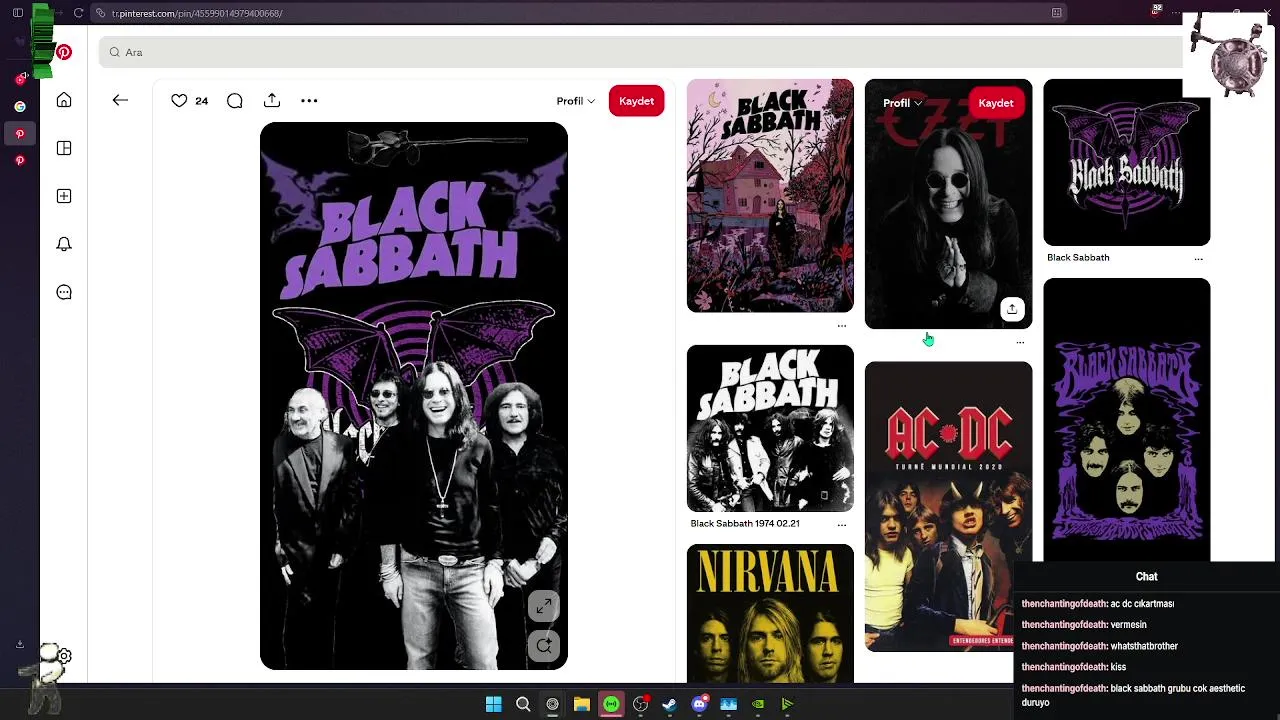This screenshot has height=720, width=1280.
Task: Open the black and white band photo pin
Action: 770,428
